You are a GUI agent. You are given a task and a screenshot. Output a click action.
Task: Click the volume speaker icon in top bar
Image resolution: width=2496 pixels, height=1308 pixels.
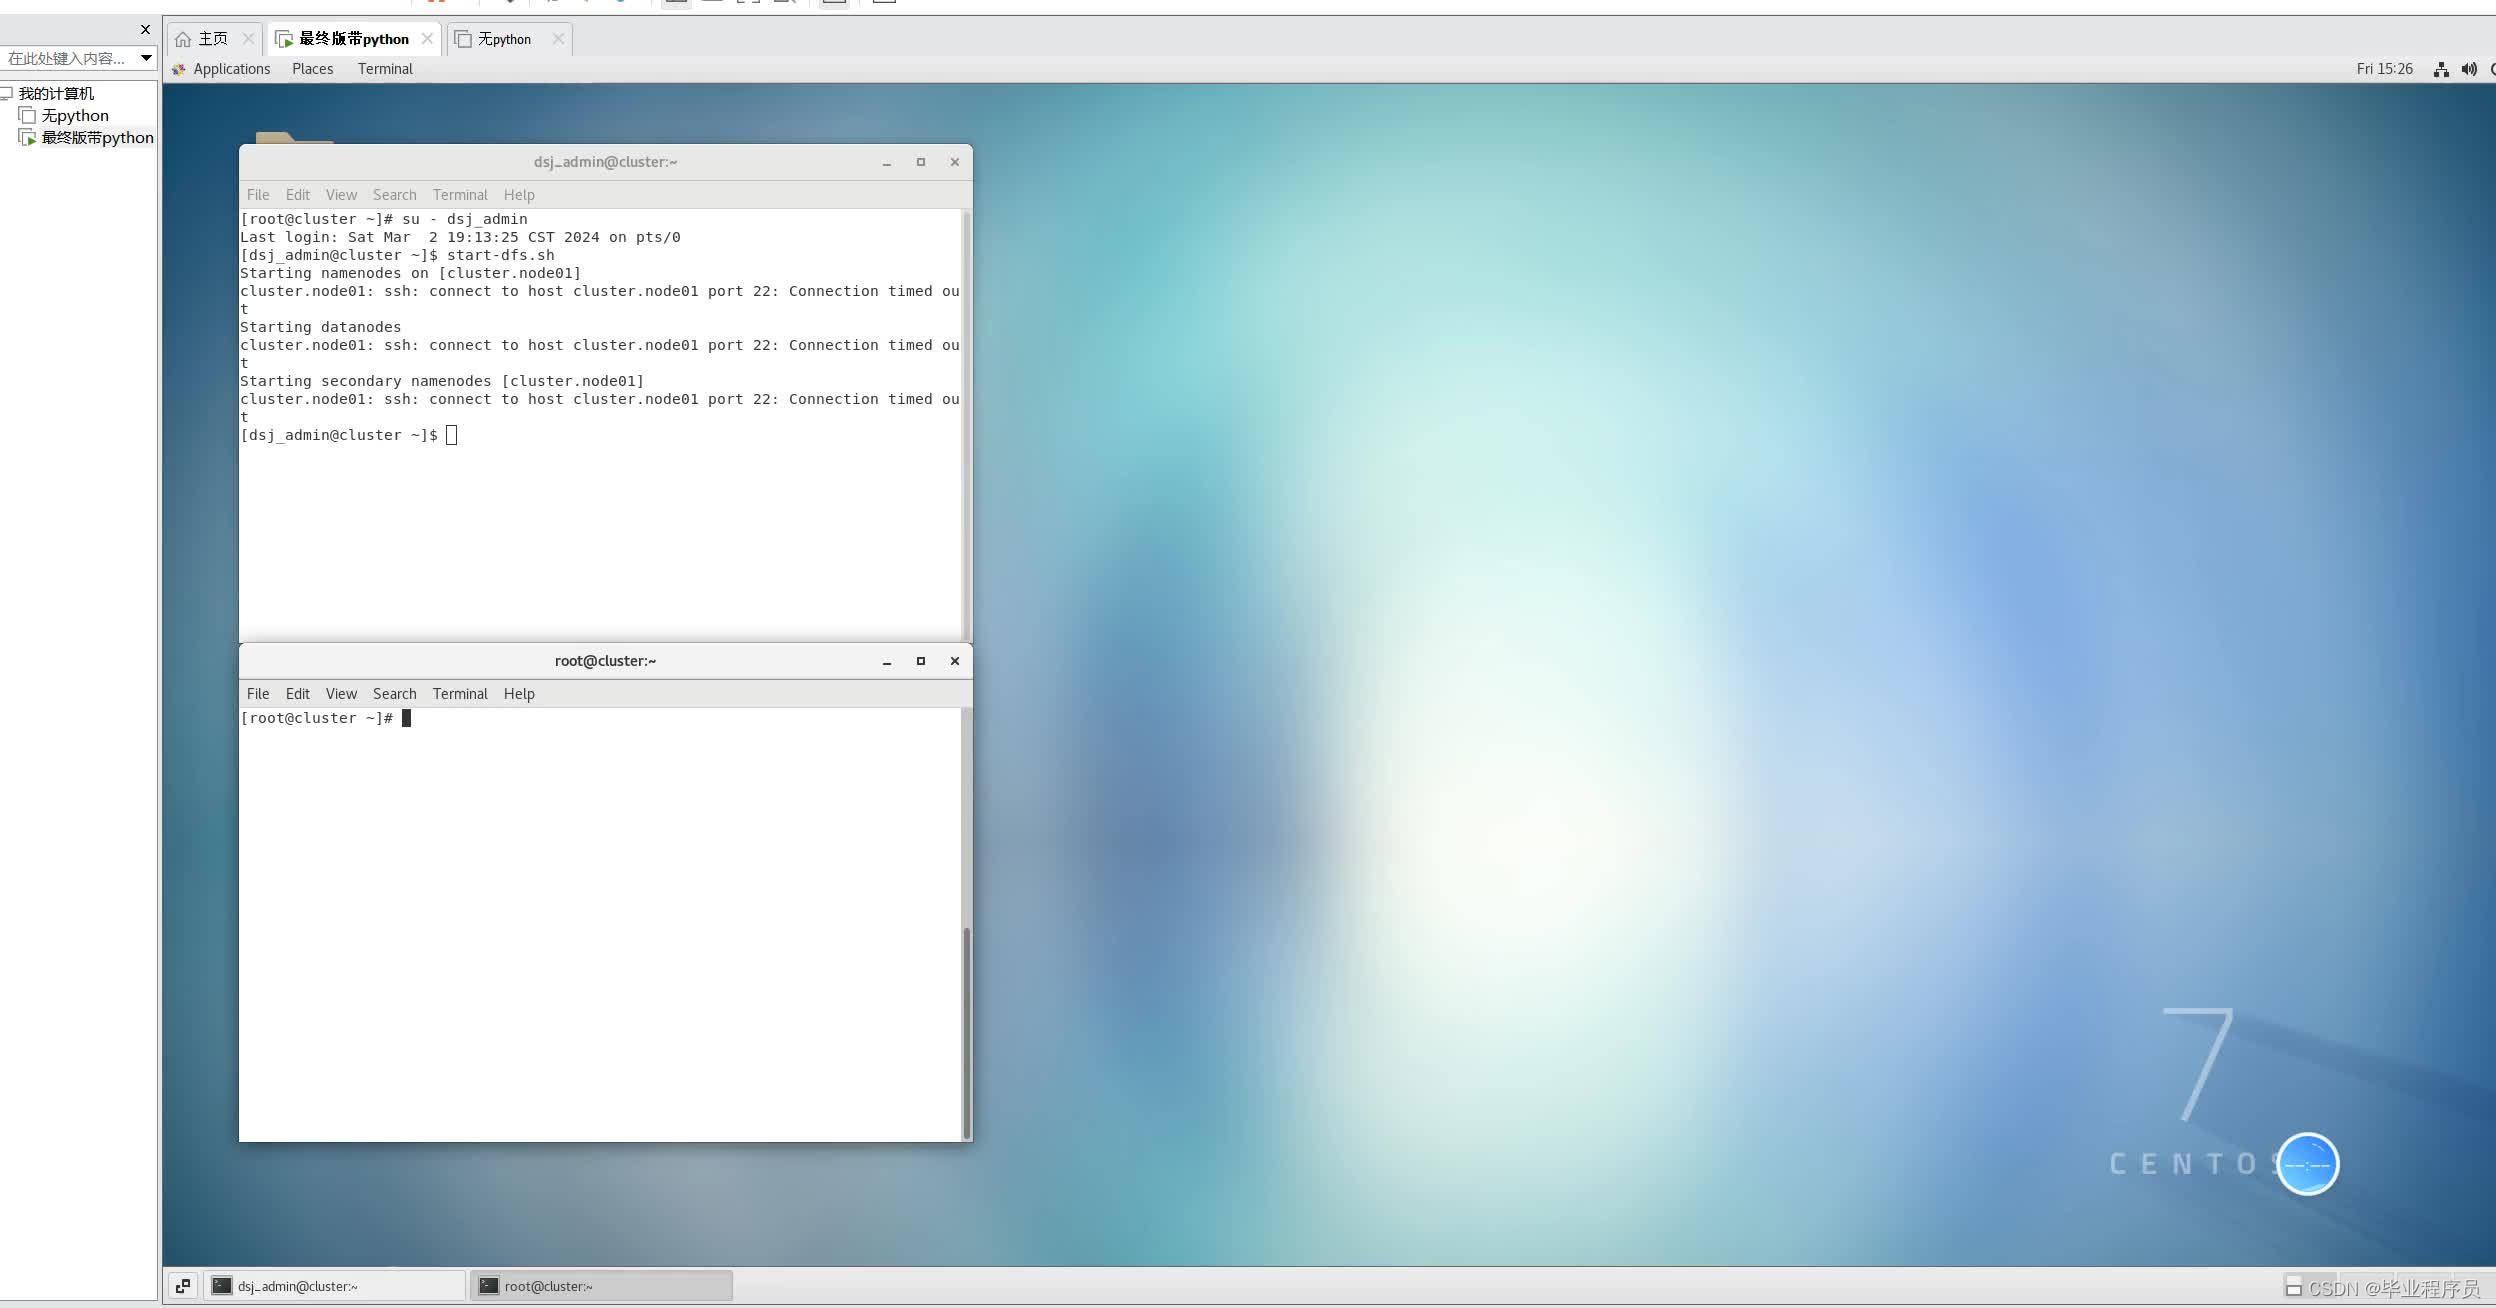(x=2469, y=69)
